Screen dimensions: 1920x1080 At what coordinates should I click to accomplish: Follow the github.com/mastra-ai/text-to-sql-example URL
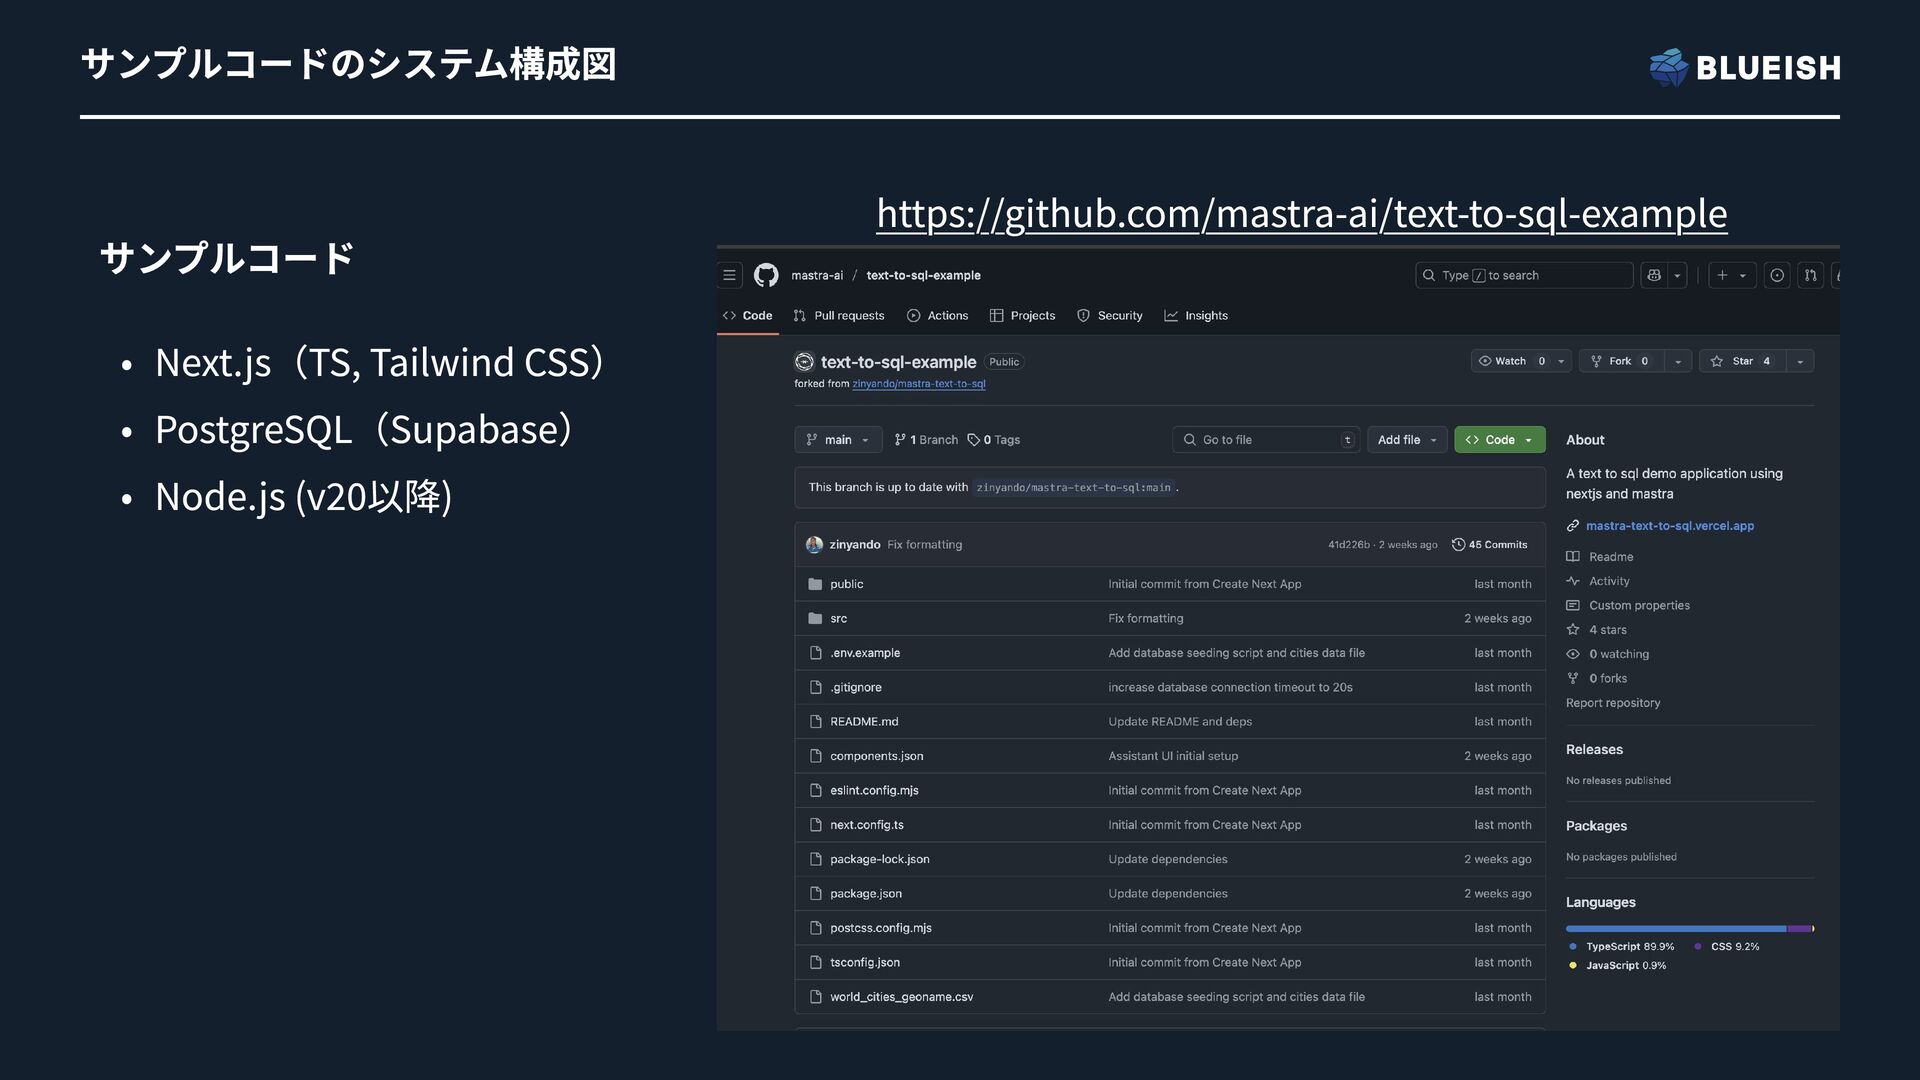(x=1301, y=213)
